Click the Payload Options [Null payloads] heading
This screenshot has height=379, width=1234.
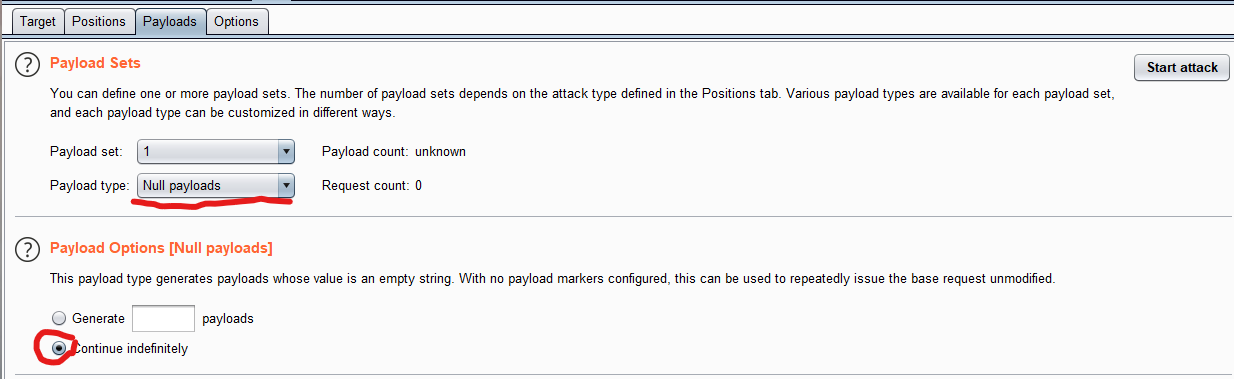point(161,247)
